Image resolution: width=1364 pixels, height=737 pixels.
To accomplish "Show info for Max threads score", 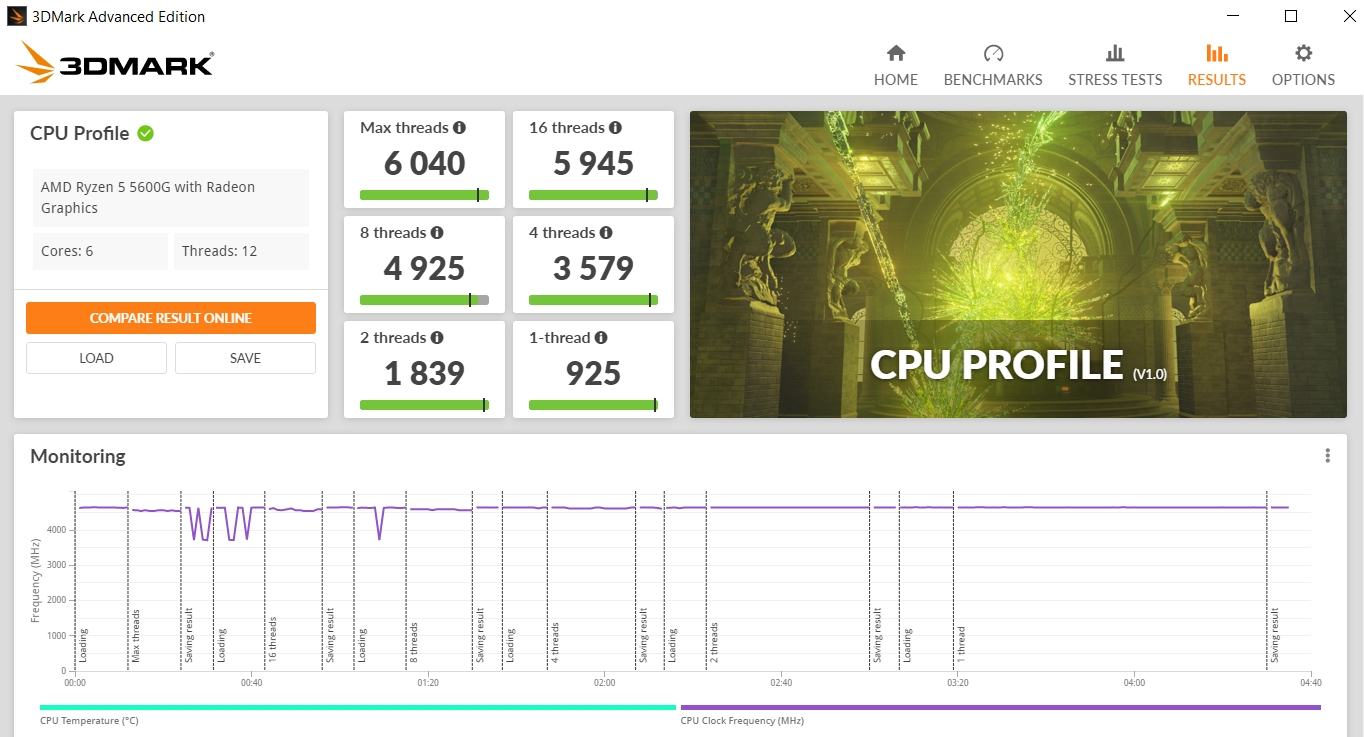I will pyautogui.click(x=459, y=127).
